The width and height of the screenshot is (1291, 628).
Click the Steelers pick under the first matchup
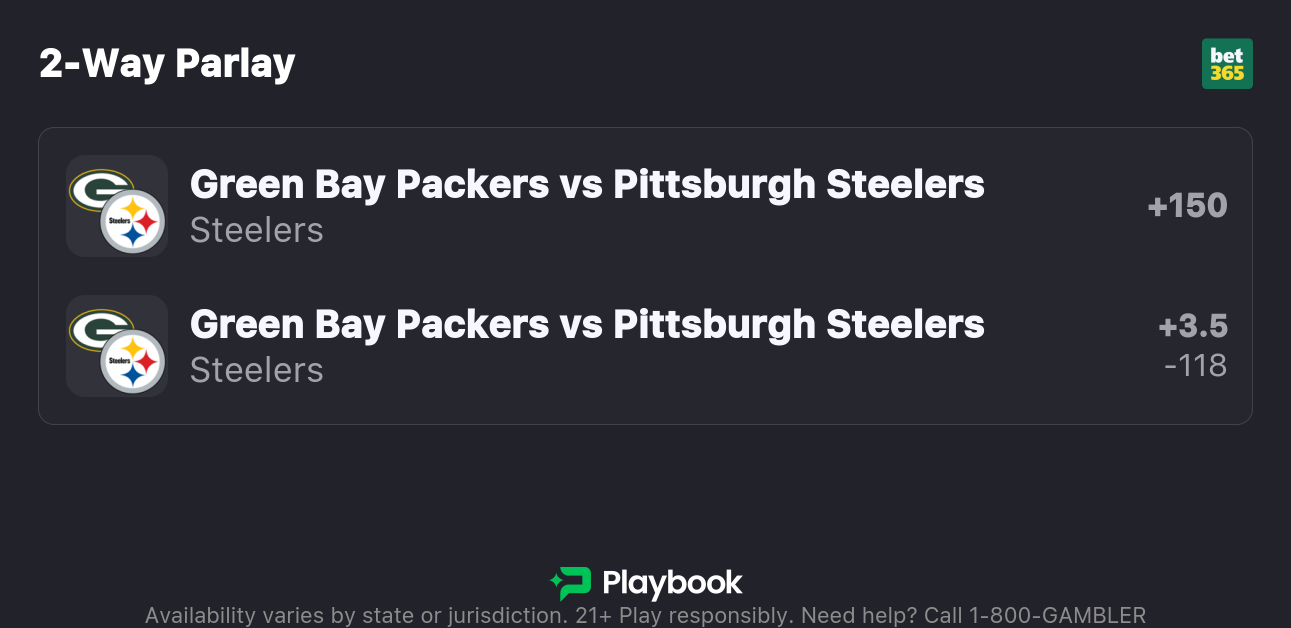[x=256, y=230]
